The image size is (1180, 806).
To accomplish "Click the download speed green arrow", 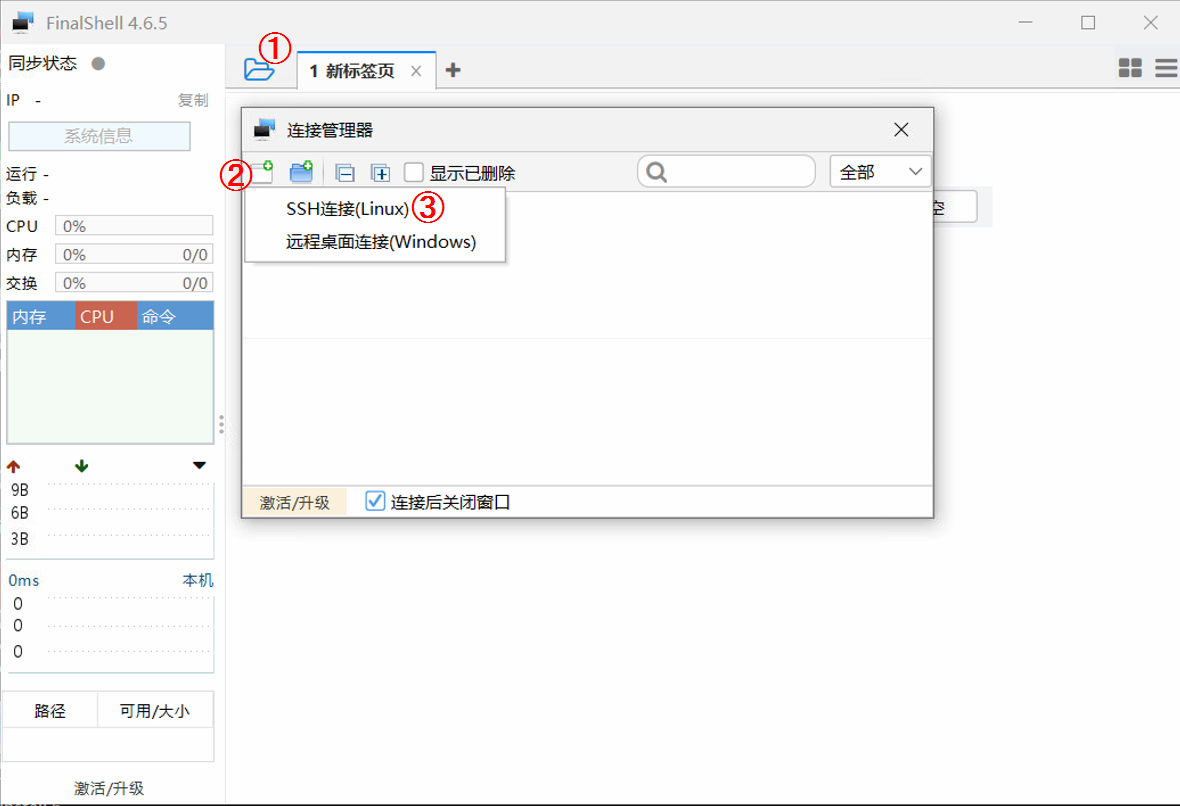I will pos(81,467).
